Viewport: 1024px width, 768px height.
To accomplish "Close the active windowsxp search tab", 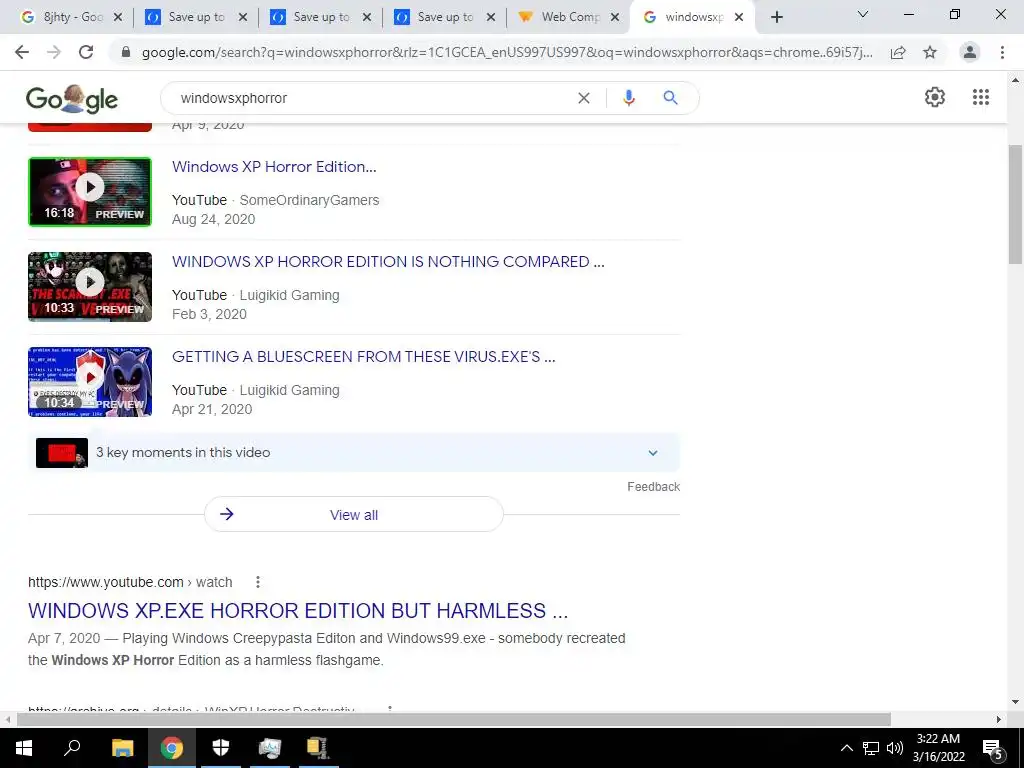I will tap(739, 18).
